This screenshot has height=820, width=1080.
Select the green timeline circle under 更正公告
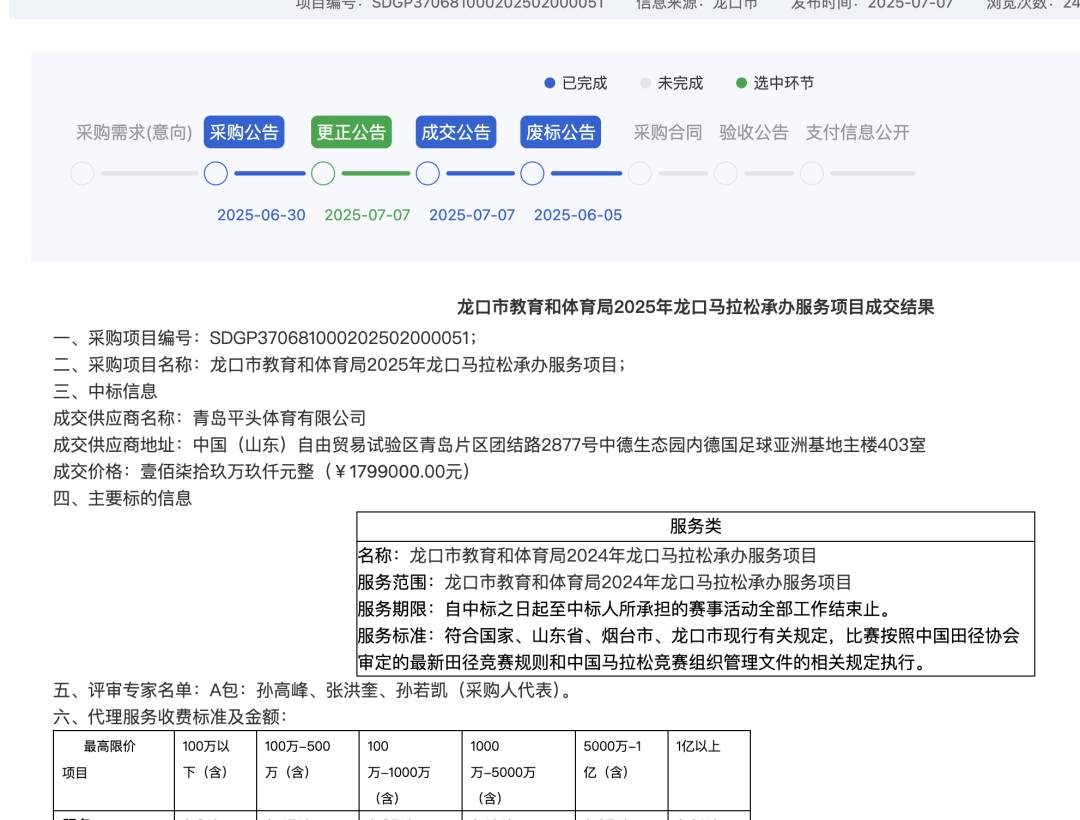pos(323,174)
